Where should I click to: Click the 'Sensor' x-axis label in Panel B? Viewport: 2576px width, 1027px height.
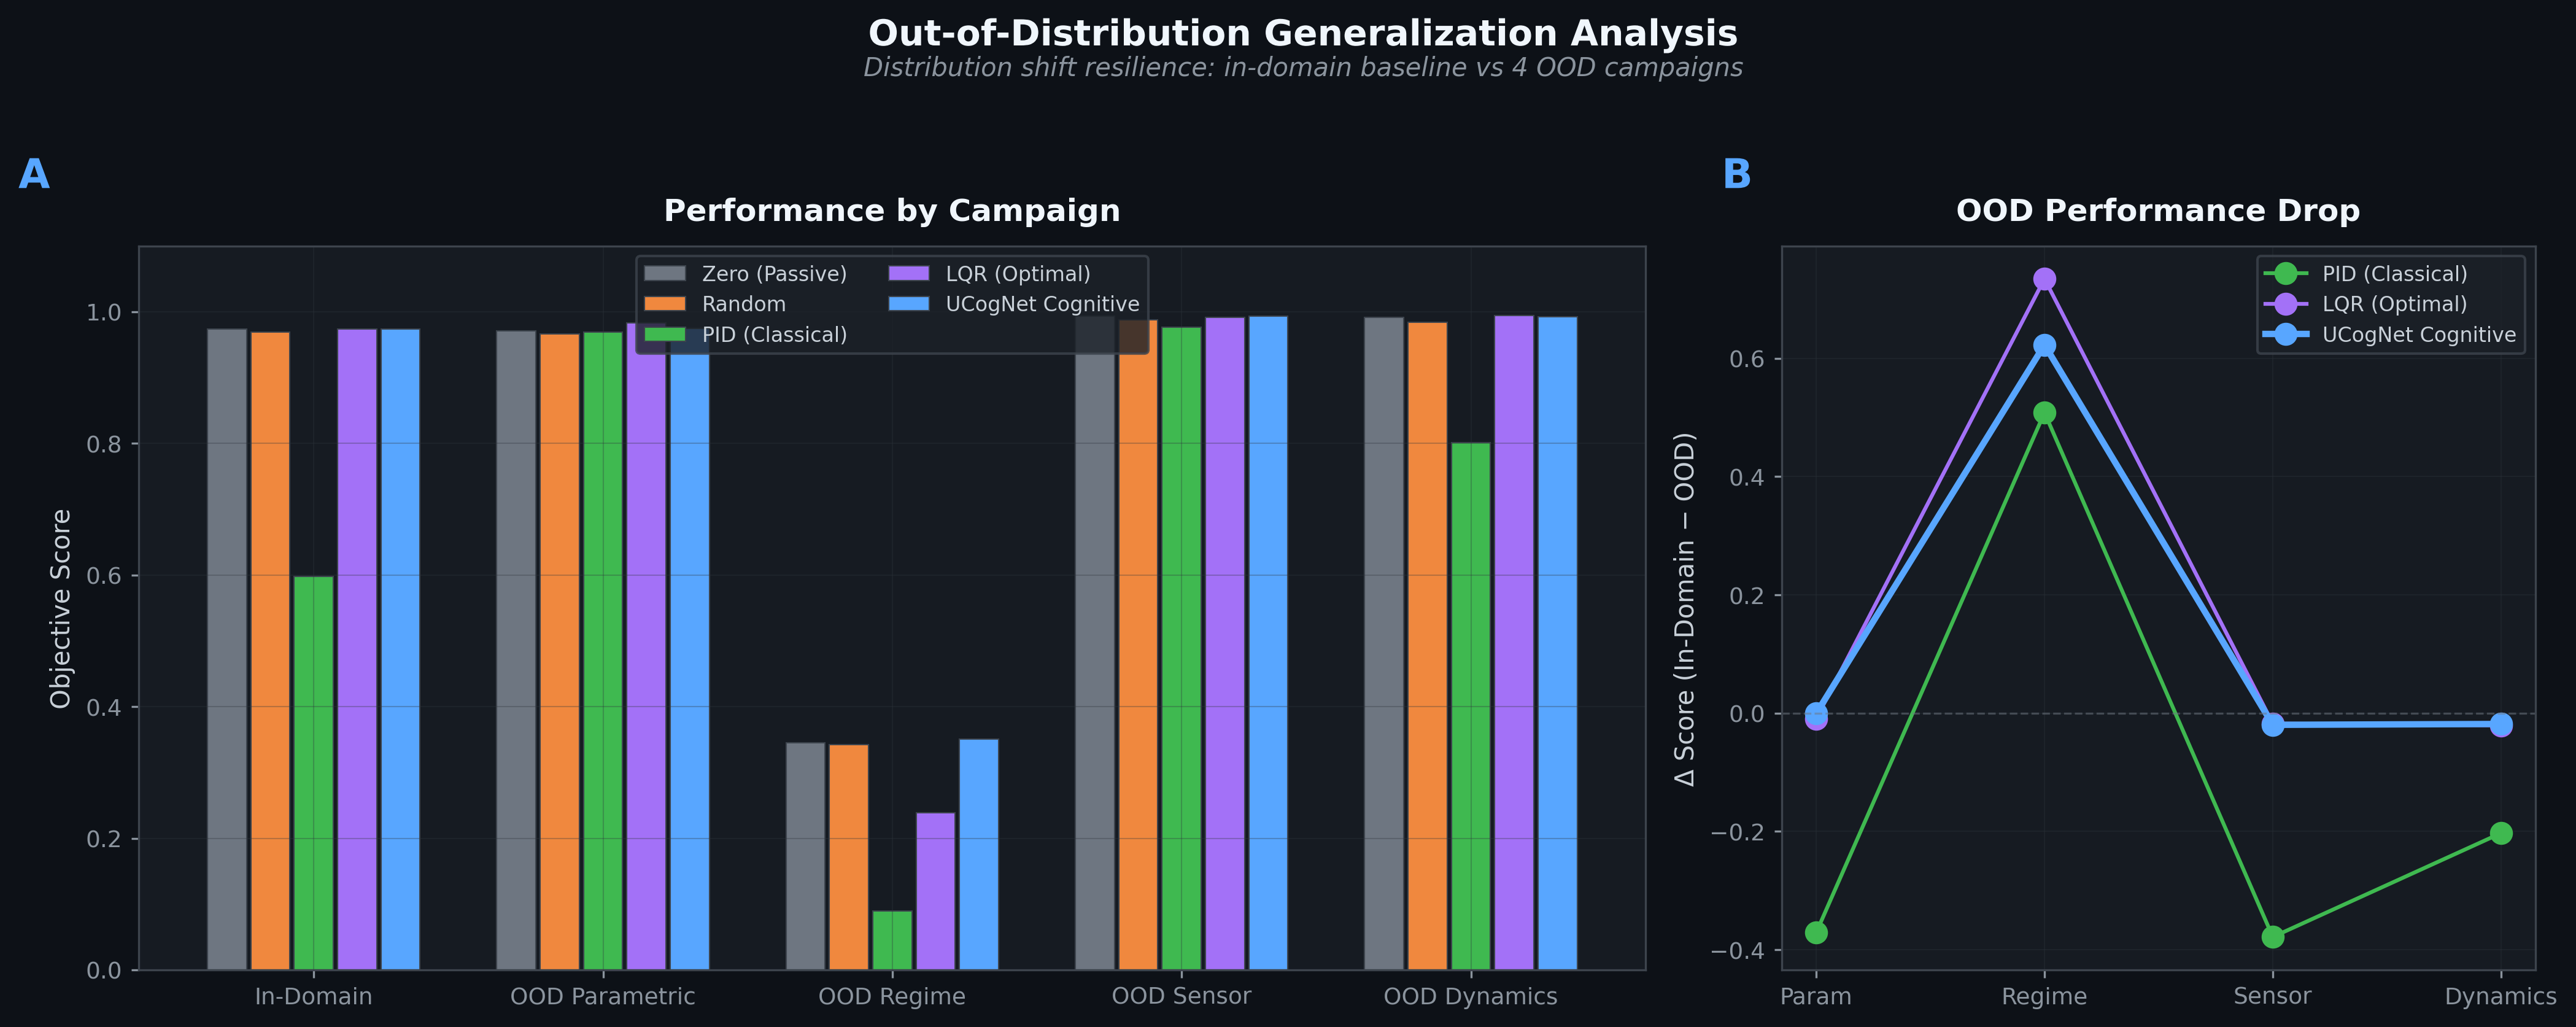(x=2272, y=997)
